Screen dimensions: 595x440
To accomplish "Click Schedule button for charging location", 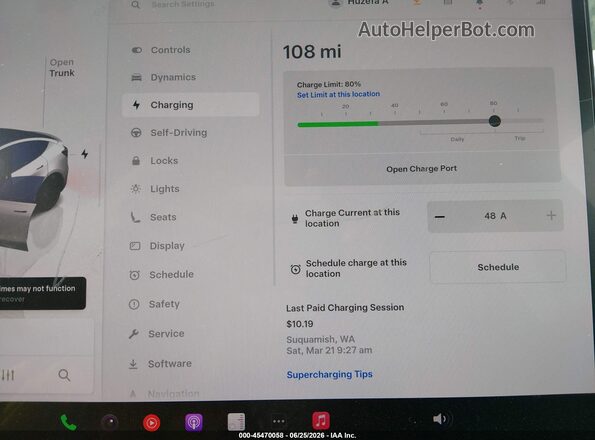I will [498, 267].
